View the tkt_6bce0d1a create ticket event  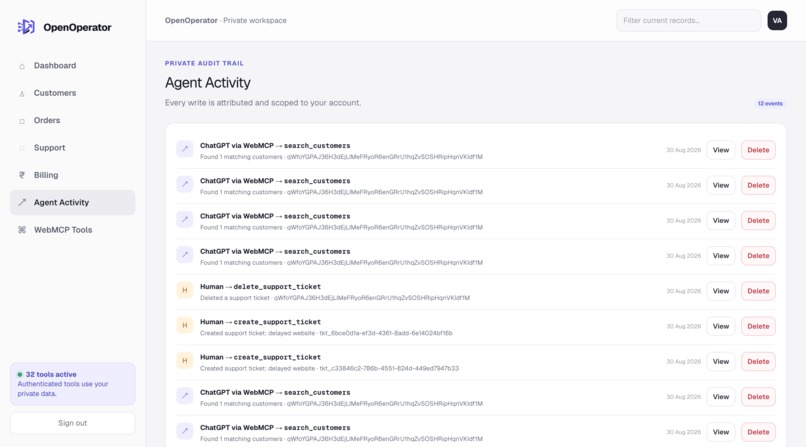pyautogui.click(x=721, y=326)
